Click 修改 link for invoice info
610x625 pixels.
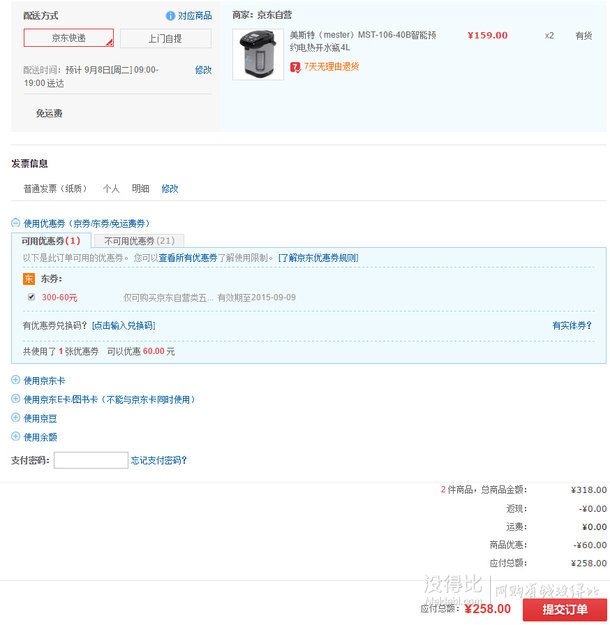point(170,189)
